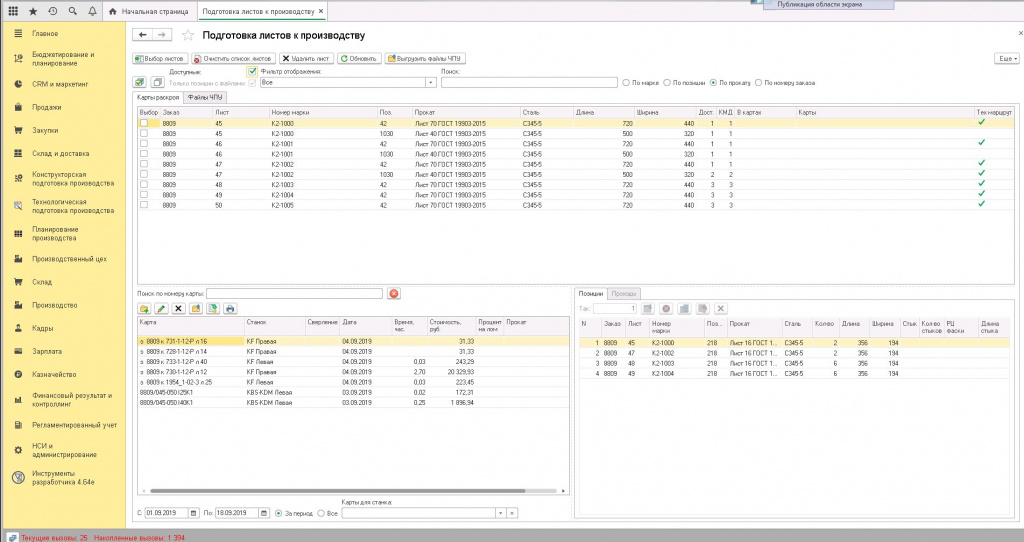The image size is (1024, 542).
Task: Toggle the Доступные checkbox
Action: [252, 71]
